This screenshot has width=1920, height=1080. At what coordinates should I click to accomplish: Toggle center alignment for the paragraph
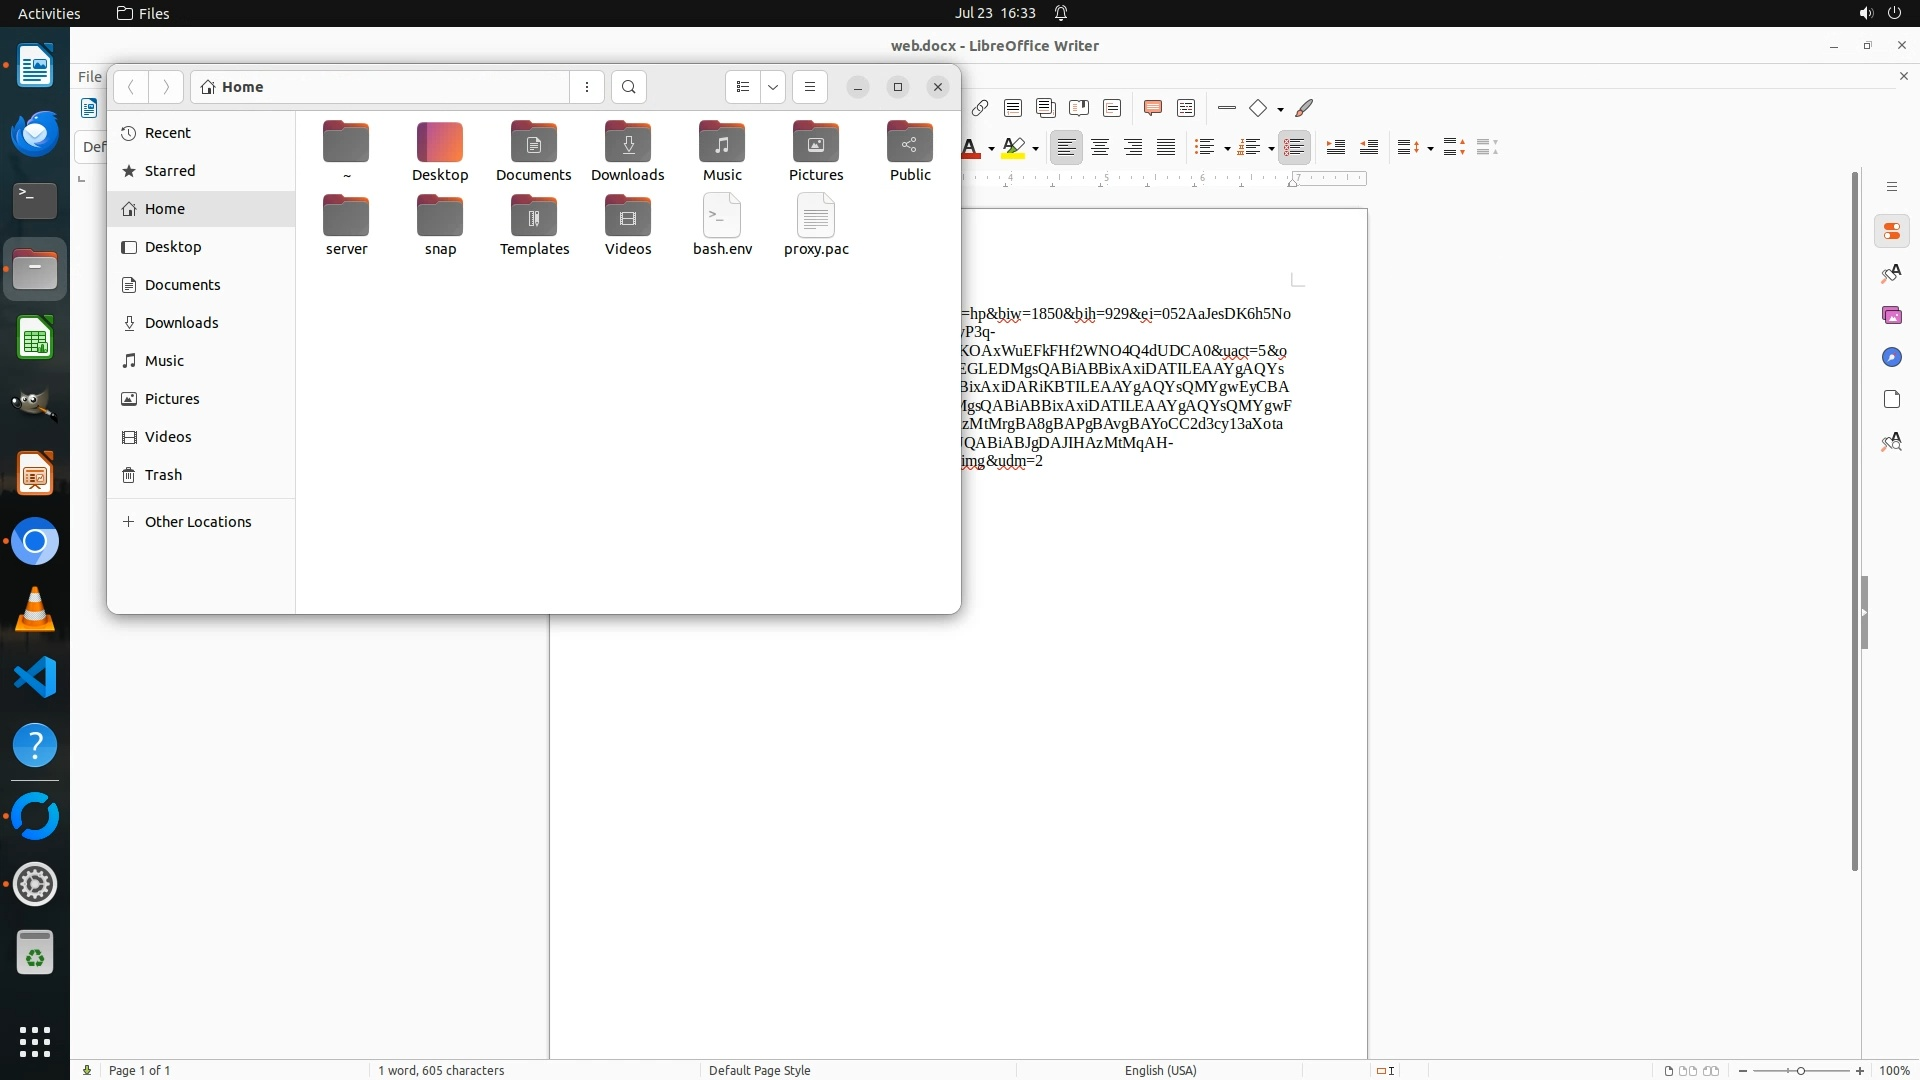tap(1100, 147)
